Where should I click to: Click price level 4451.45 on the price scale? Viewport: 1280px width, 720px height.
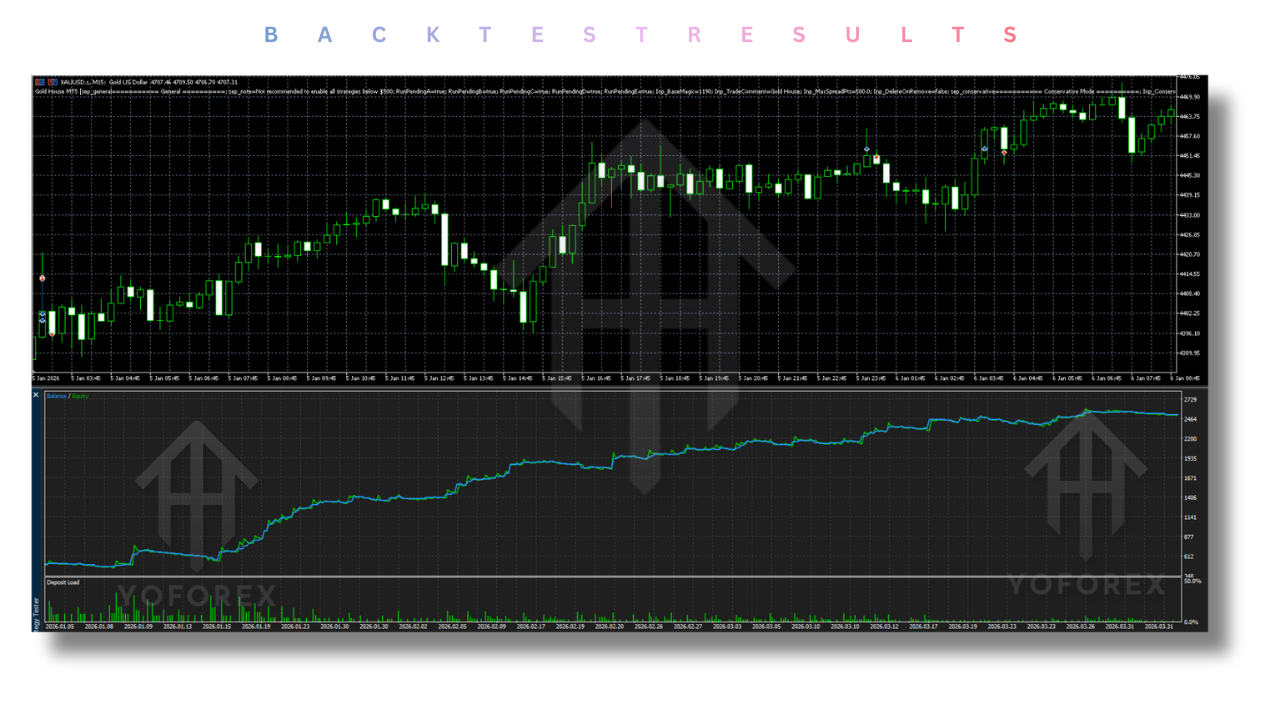click(x=1189, y=156)
